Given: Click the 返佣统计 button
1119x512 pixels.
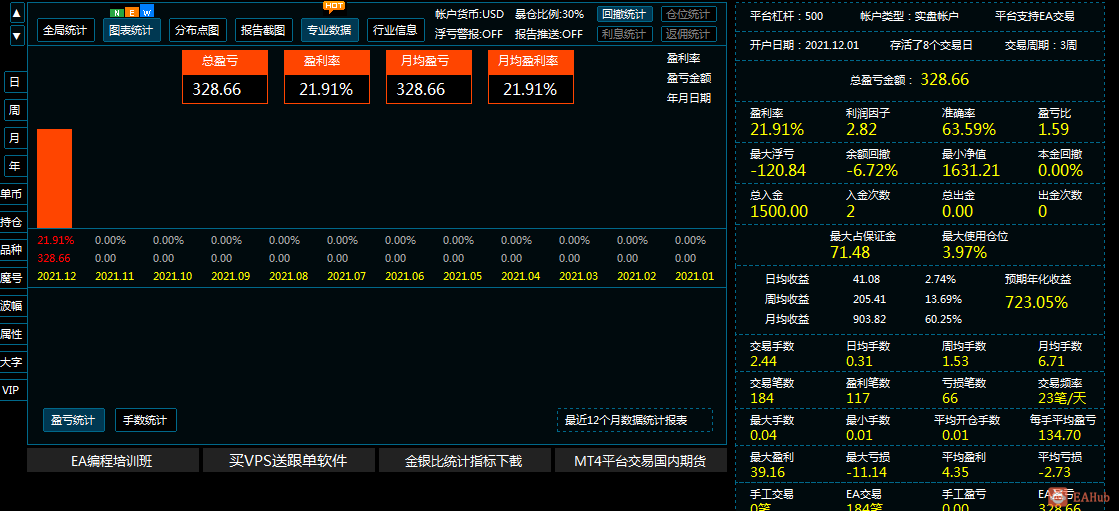Looking at the screenshot, I should [689, 34].
